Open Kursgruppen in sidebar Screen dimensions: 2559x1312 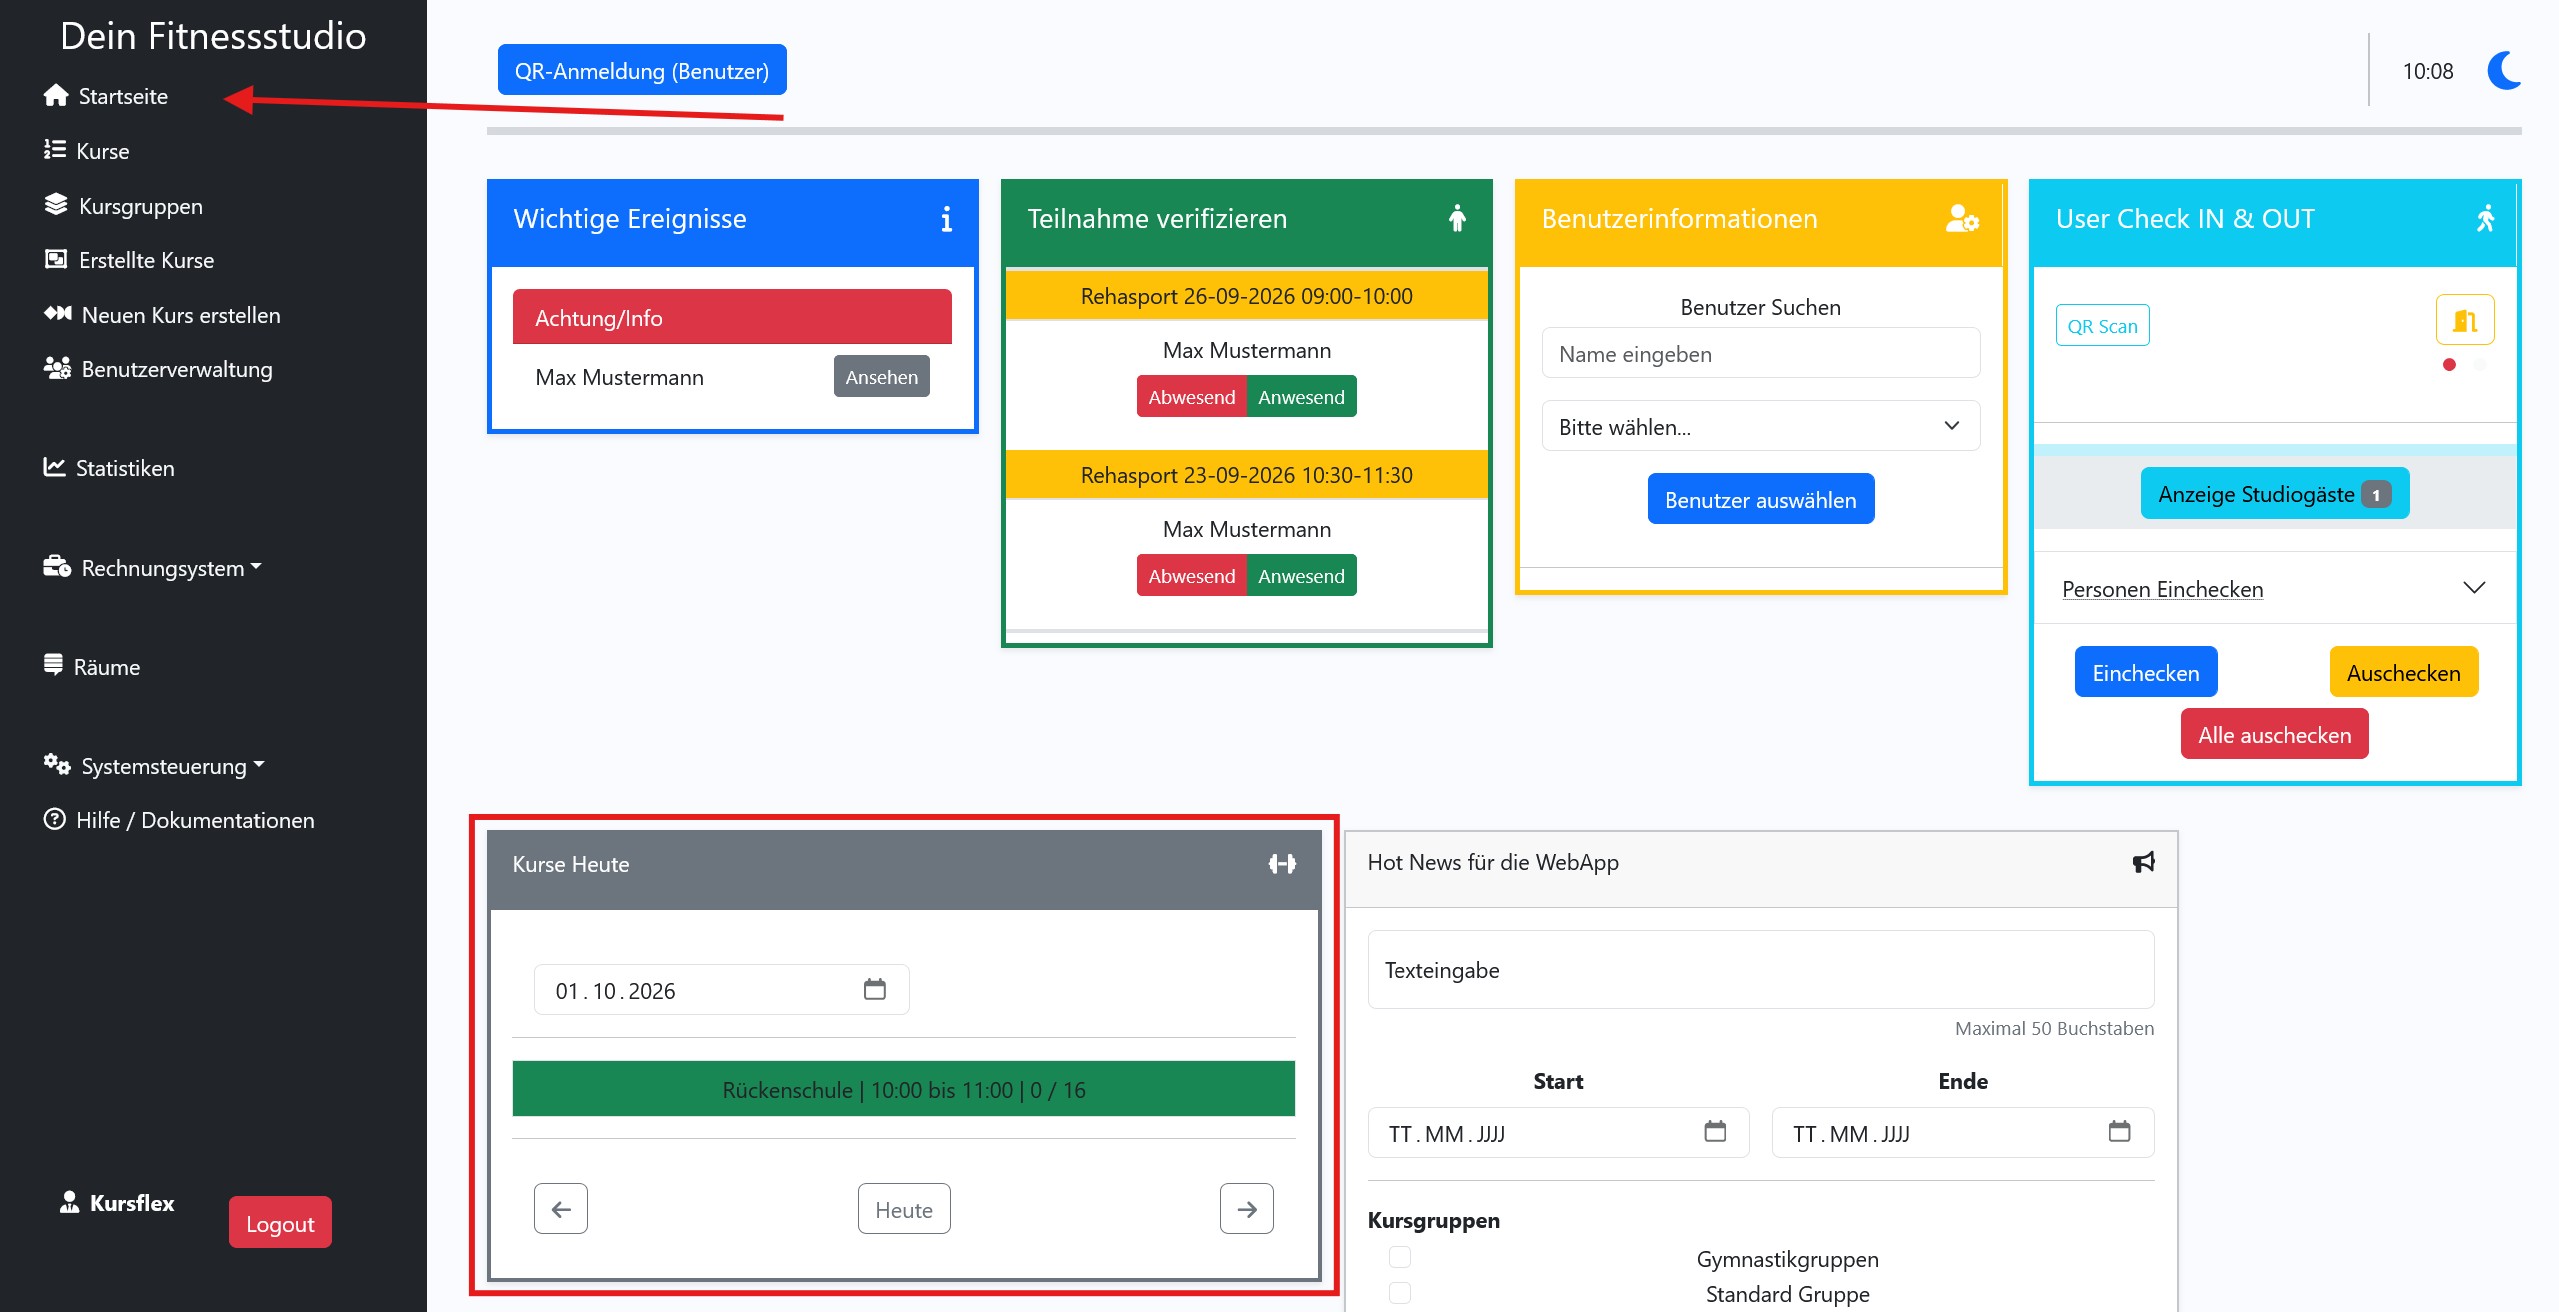point(124,206)
